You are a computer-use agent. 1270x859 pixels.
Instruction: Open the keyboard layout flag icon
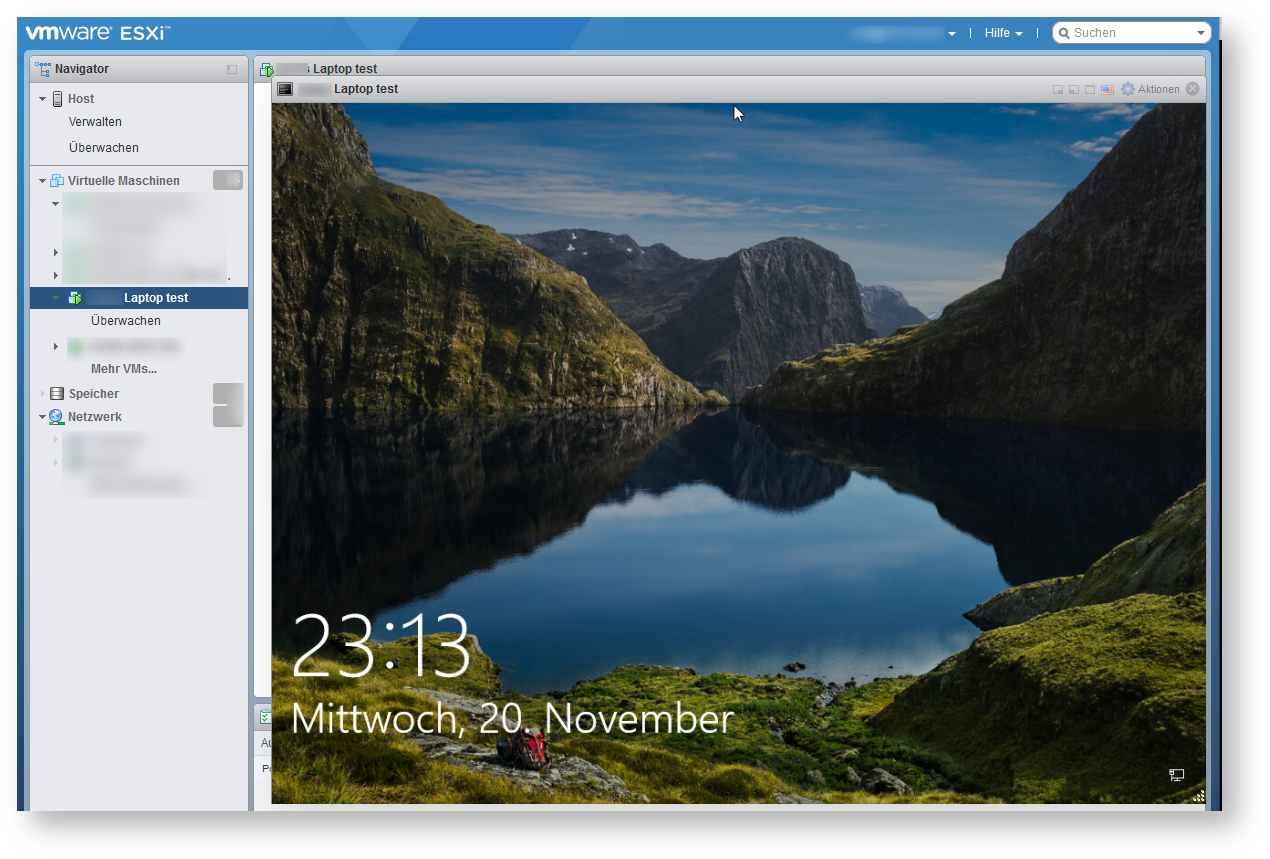1107,90
